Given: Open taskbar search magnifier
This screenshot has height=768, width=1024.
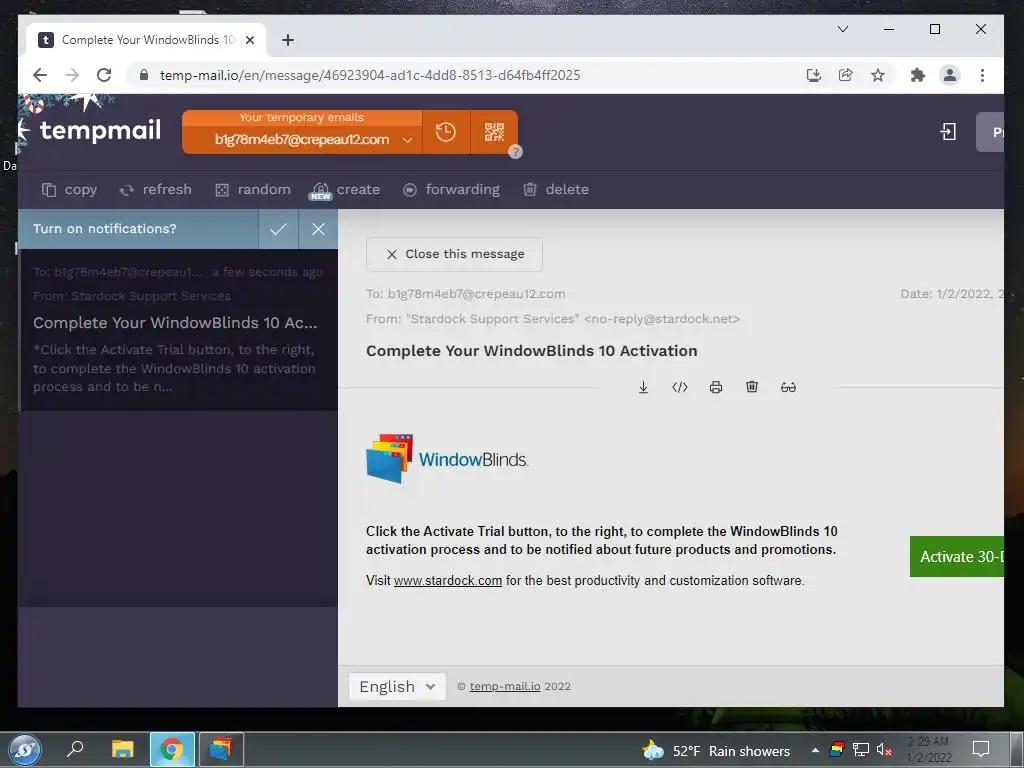Looking at the screenshot, I should point(75,749).
